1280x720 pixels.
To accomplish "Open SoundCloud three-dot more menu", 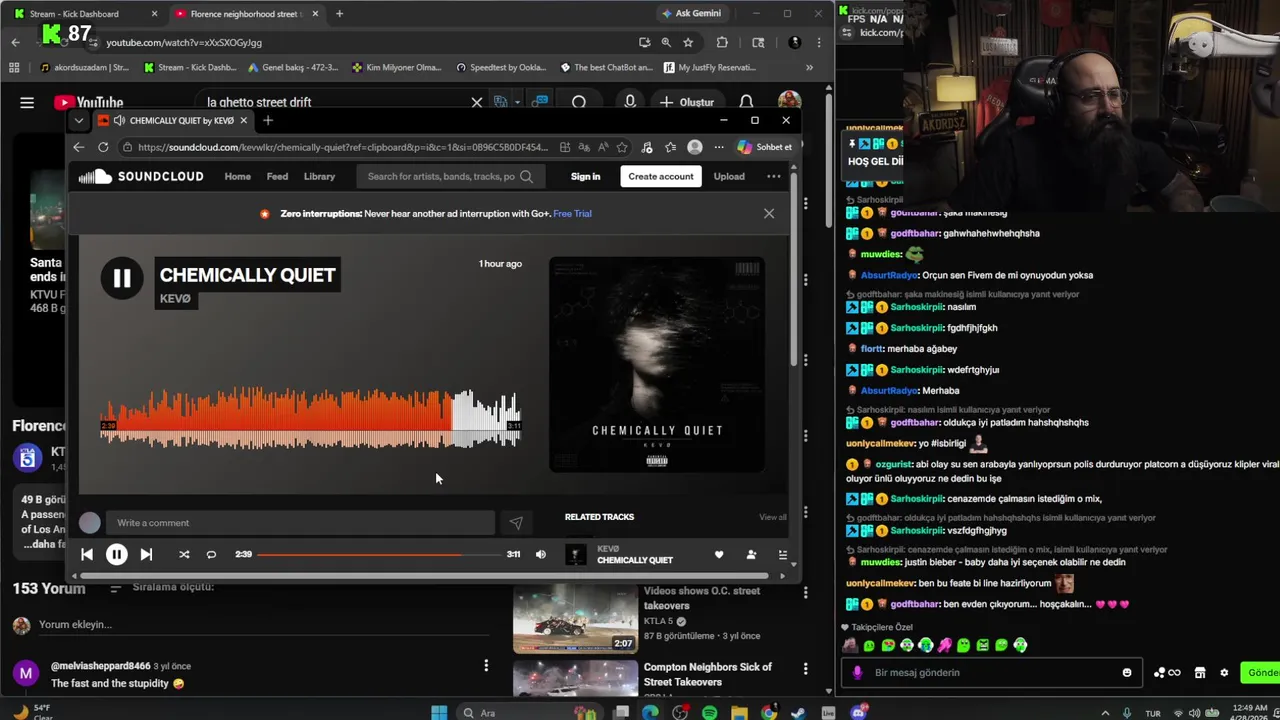I will point(774,176).
